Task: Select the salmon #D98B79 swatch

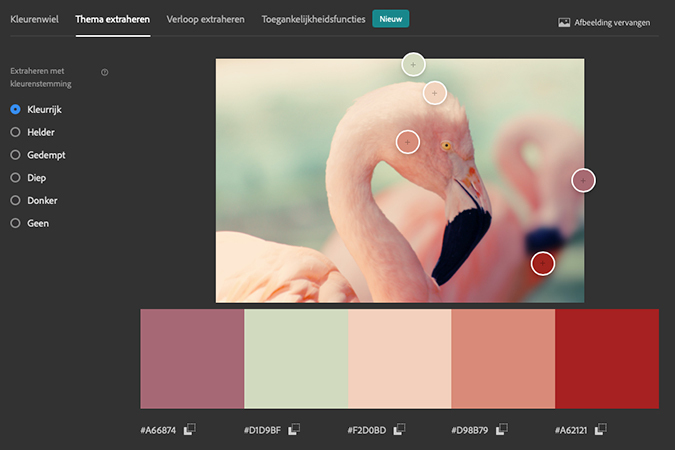Action: tap(503, 359)
